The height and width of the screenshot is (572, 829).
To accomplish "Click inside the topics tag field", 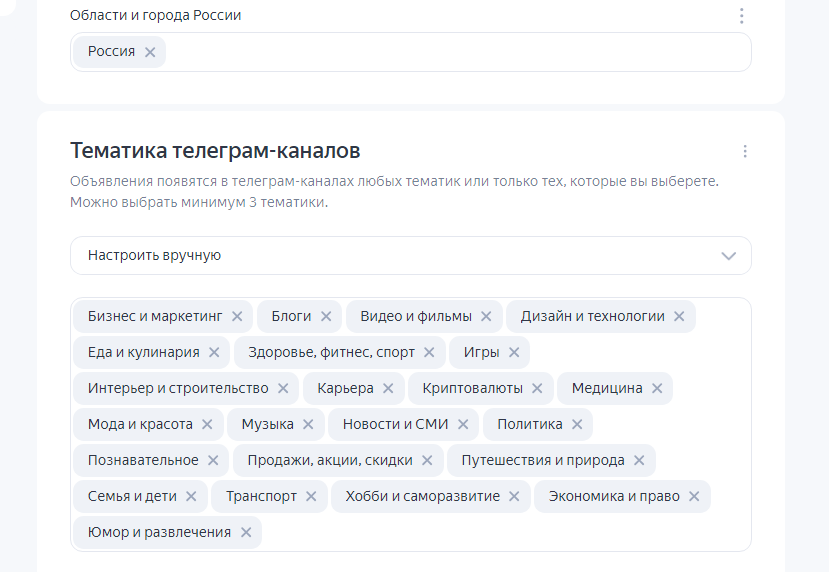I will [x=500, y=533].
